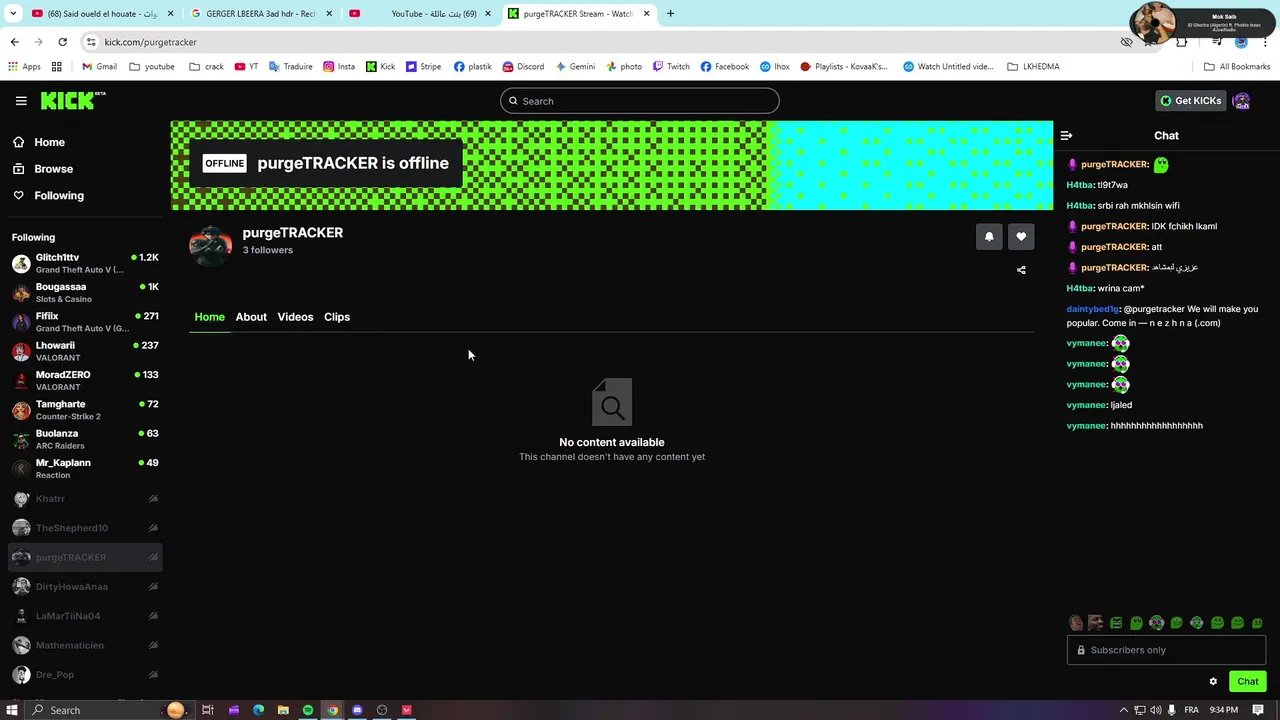
Task: Switch to the Videos tab
Action: [295, 317]
